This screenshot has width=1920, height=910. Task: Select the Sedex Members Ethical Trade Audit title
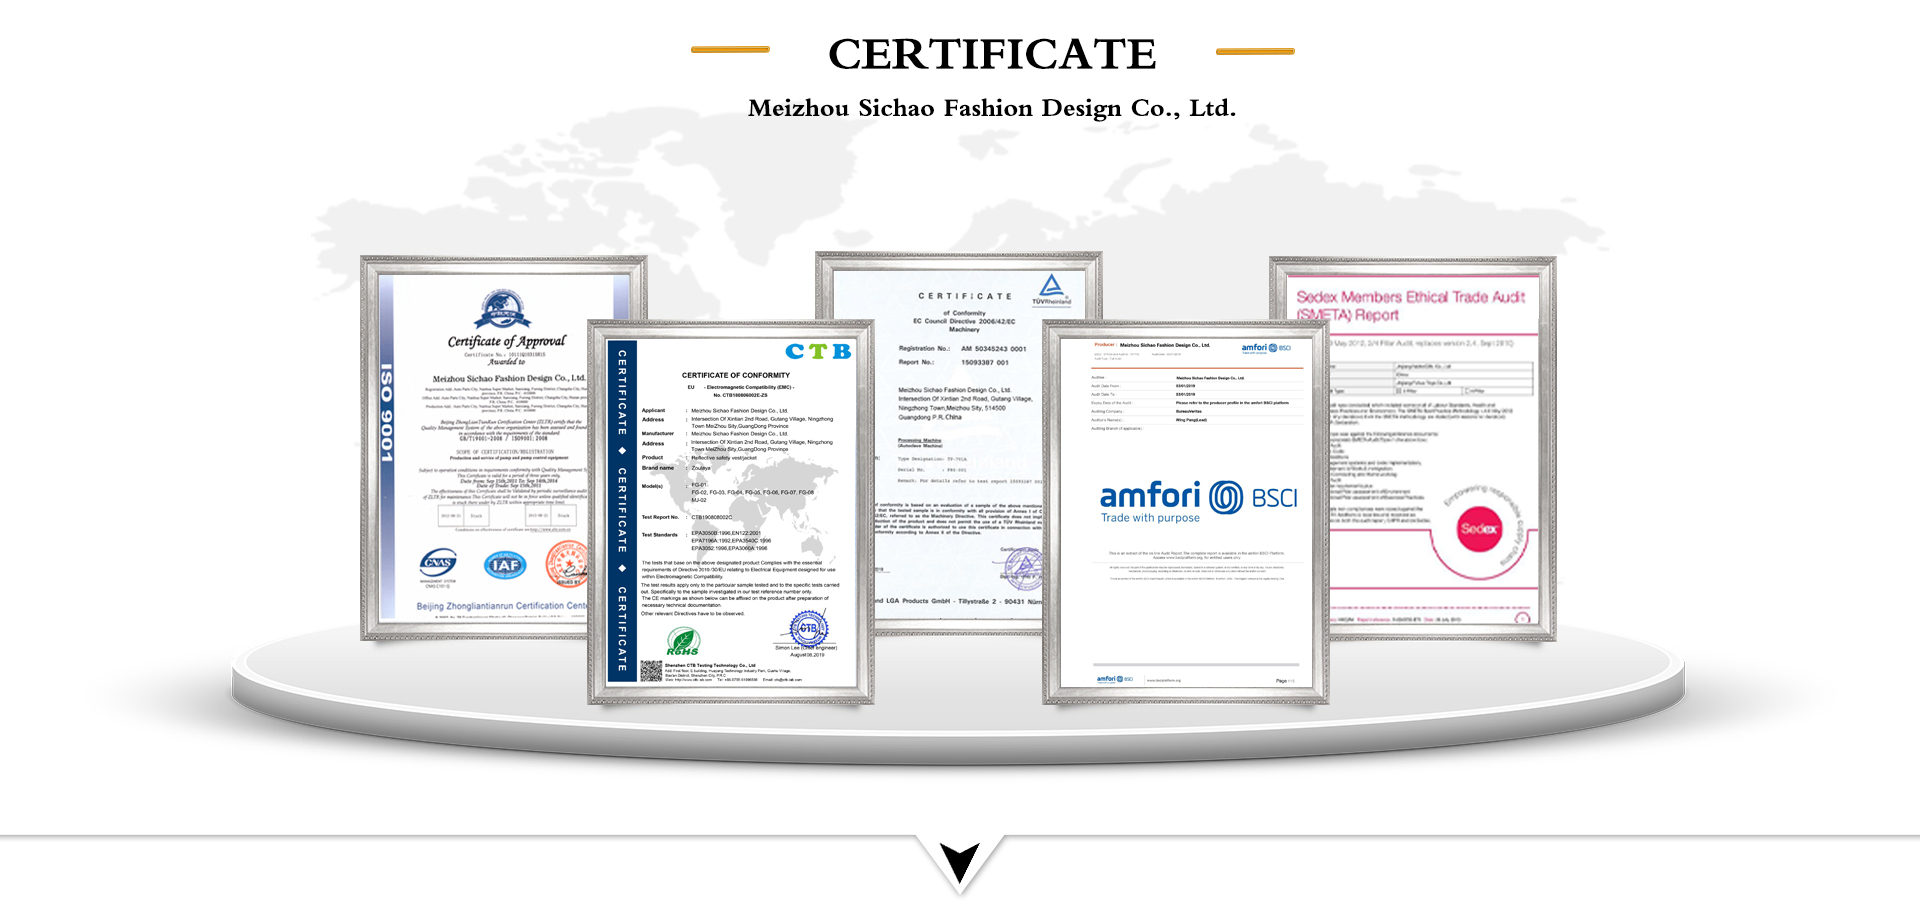point(1410,305)
